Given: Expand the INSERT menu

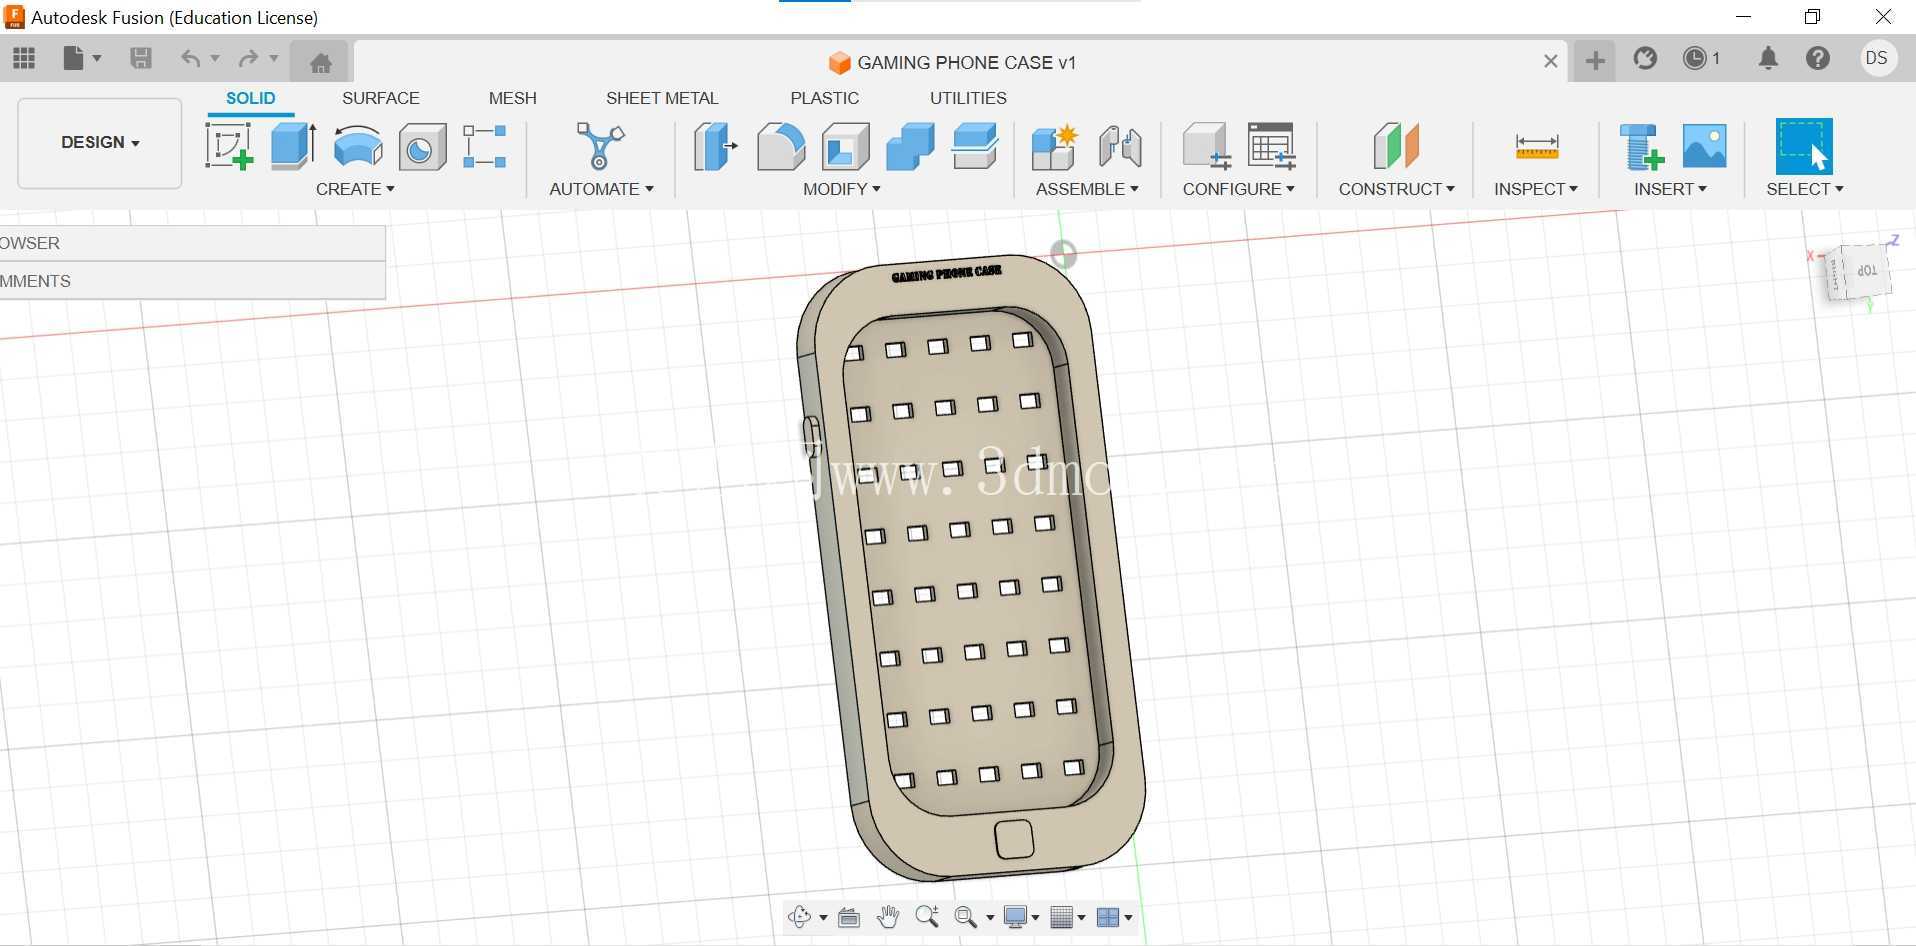Looking at the screenshot, I should [1670, 189].
